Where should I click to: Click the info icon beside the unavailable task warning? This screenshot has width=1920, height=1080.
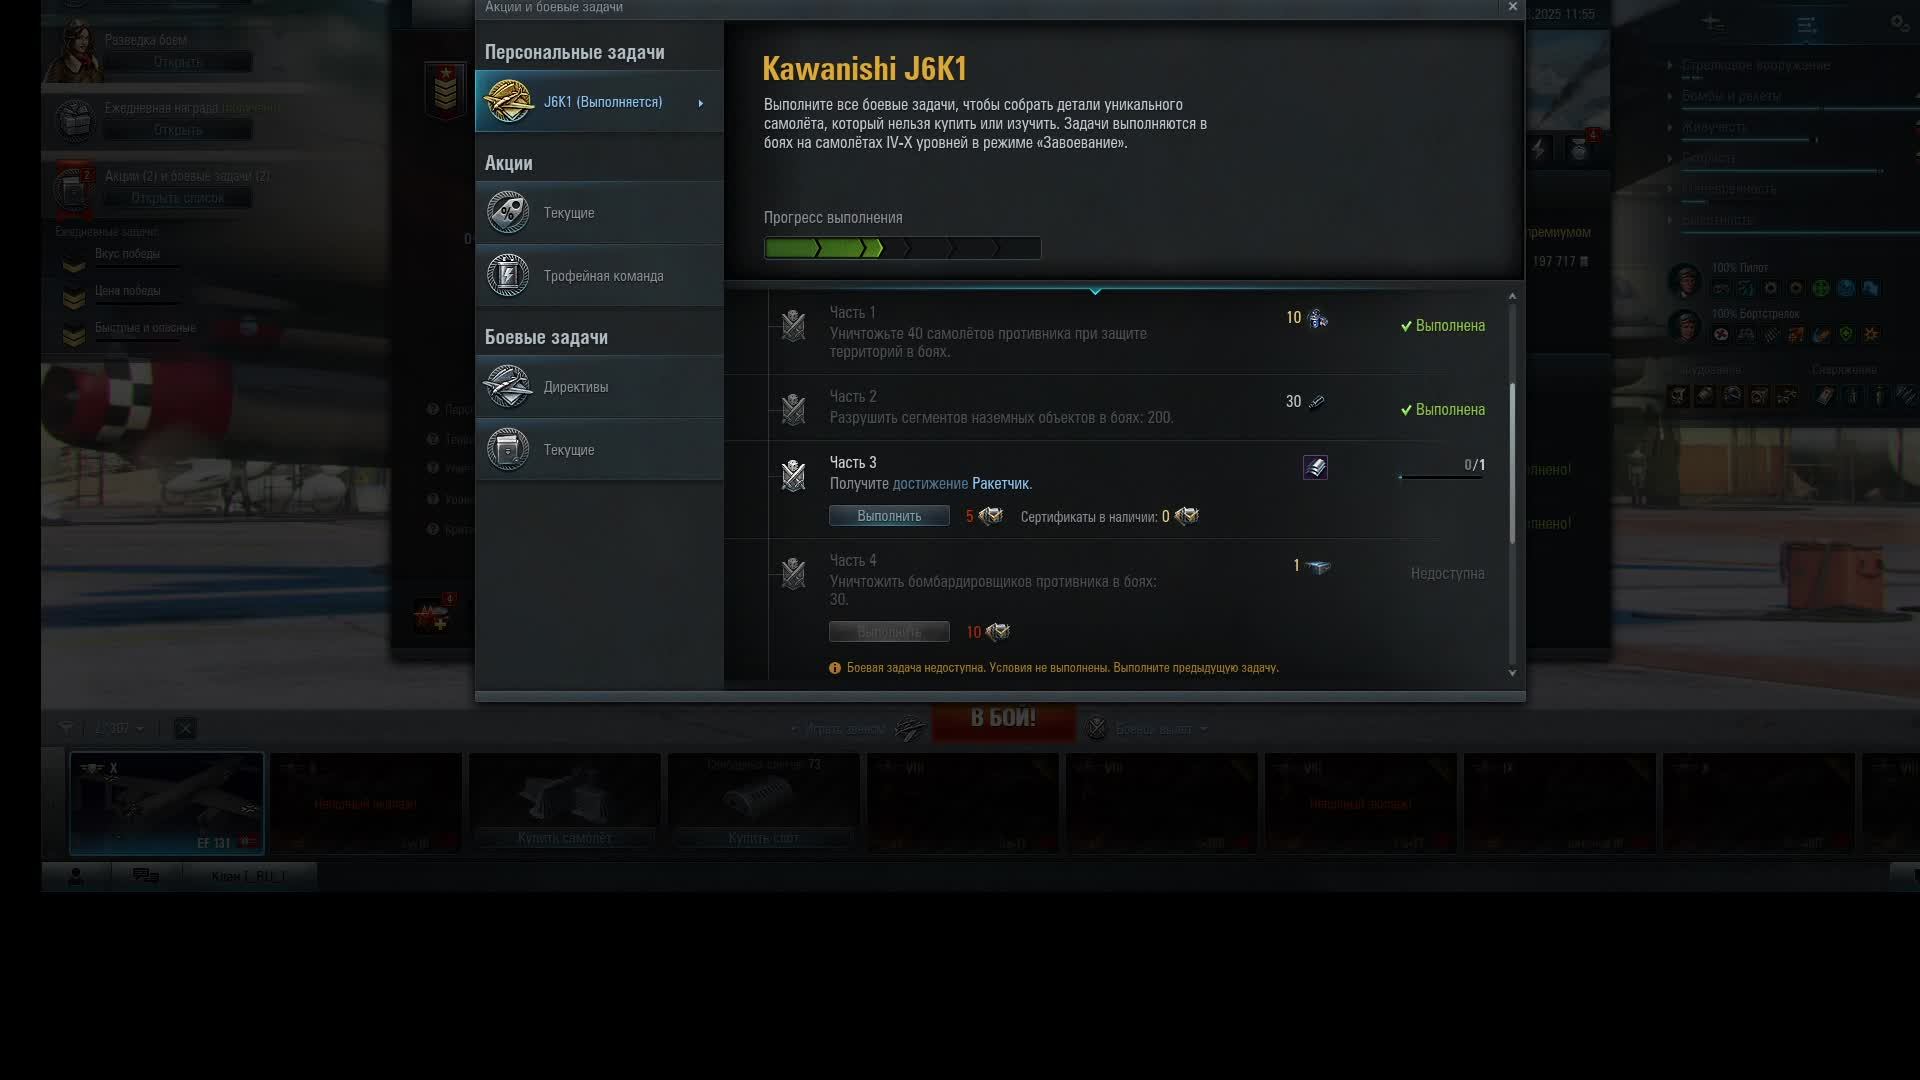(835, 668)
